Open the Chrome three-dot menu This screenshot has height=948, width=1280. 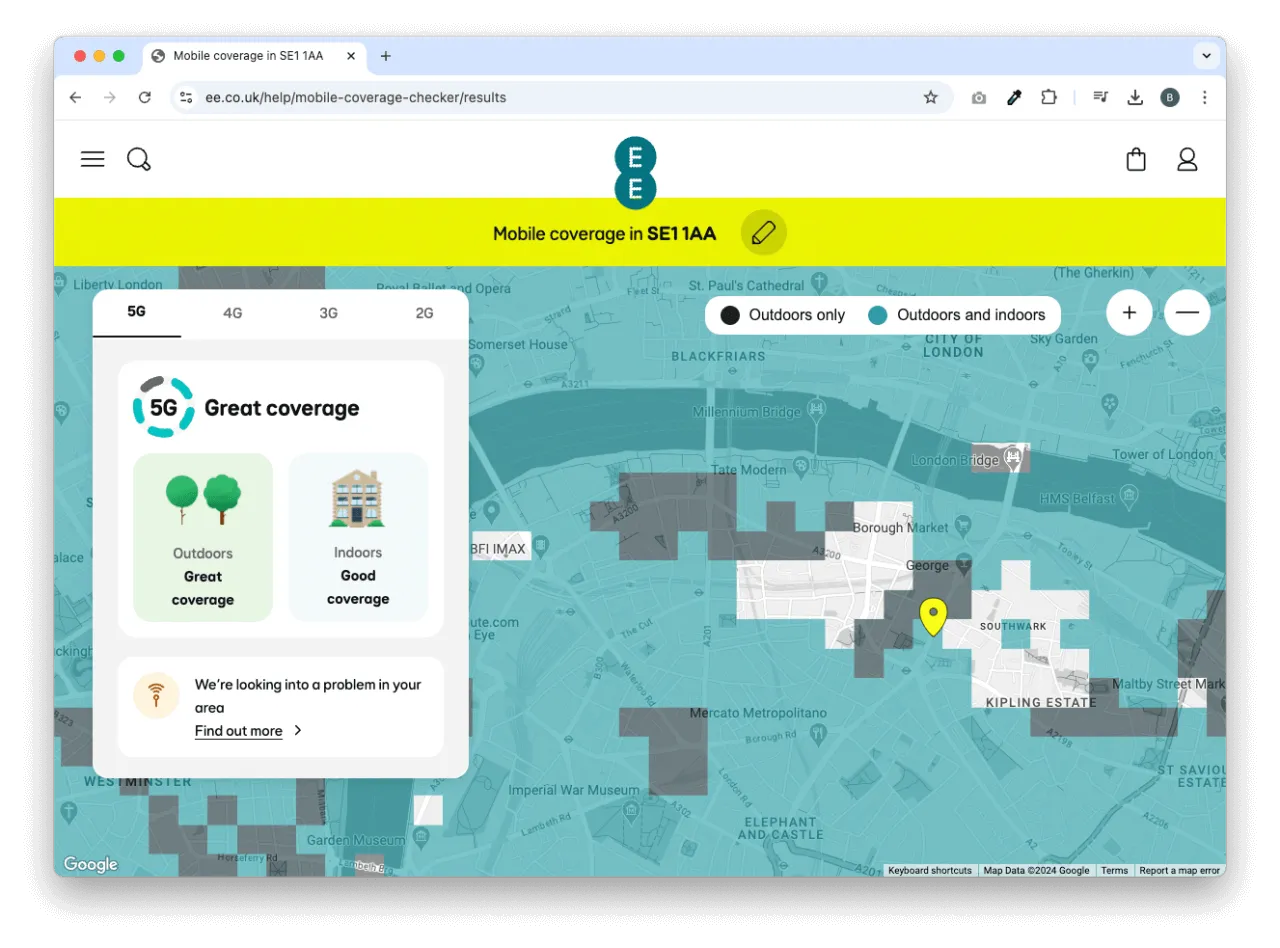pyautogui.click(x=1205, y=97)
